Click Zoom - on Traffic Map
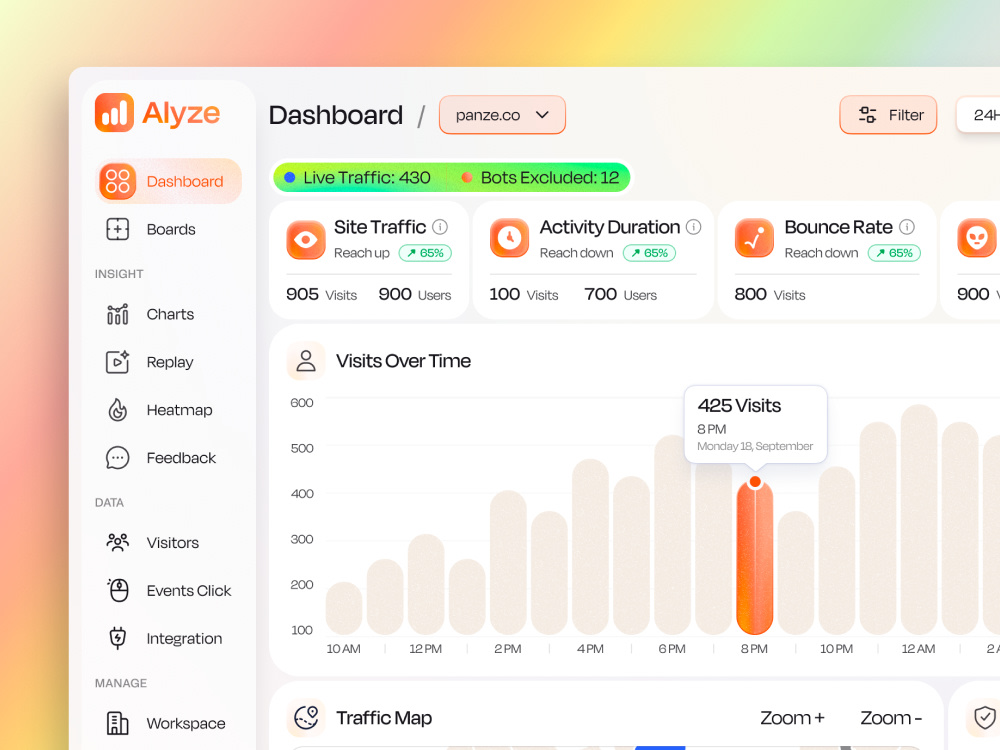Viewport: 1000px width, 750px height. (891, 718)
